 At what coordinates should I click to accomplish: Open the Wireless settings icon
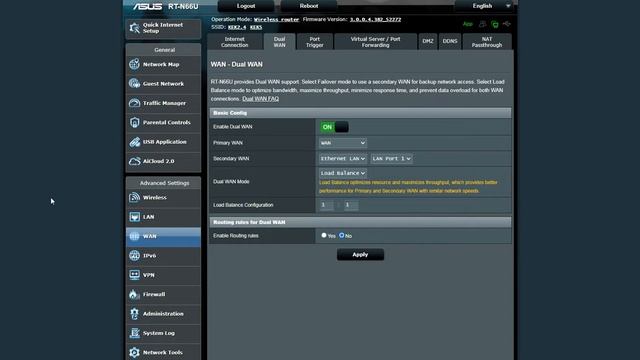pyautogui.click(x=134, y=198)
